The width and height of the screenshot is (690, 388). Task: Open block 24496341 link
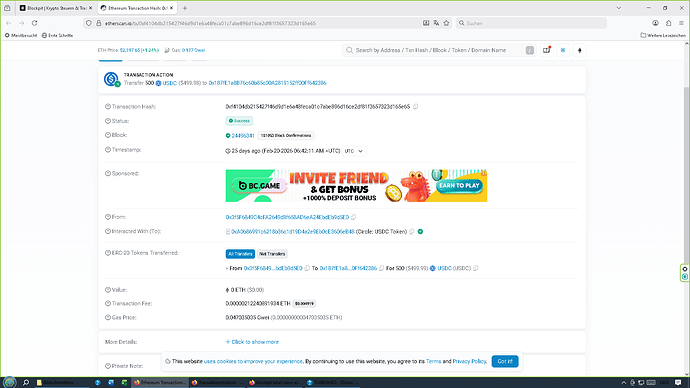243,135
